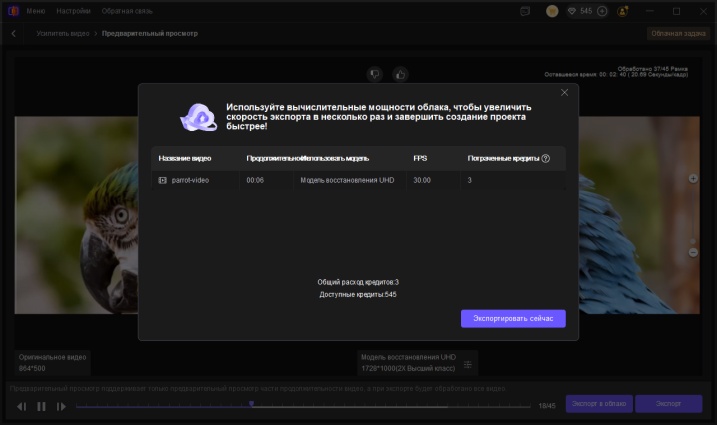The image size is (717, 425).
Task: Click the 545 diamond credits counter
Action: click(580, 11)
